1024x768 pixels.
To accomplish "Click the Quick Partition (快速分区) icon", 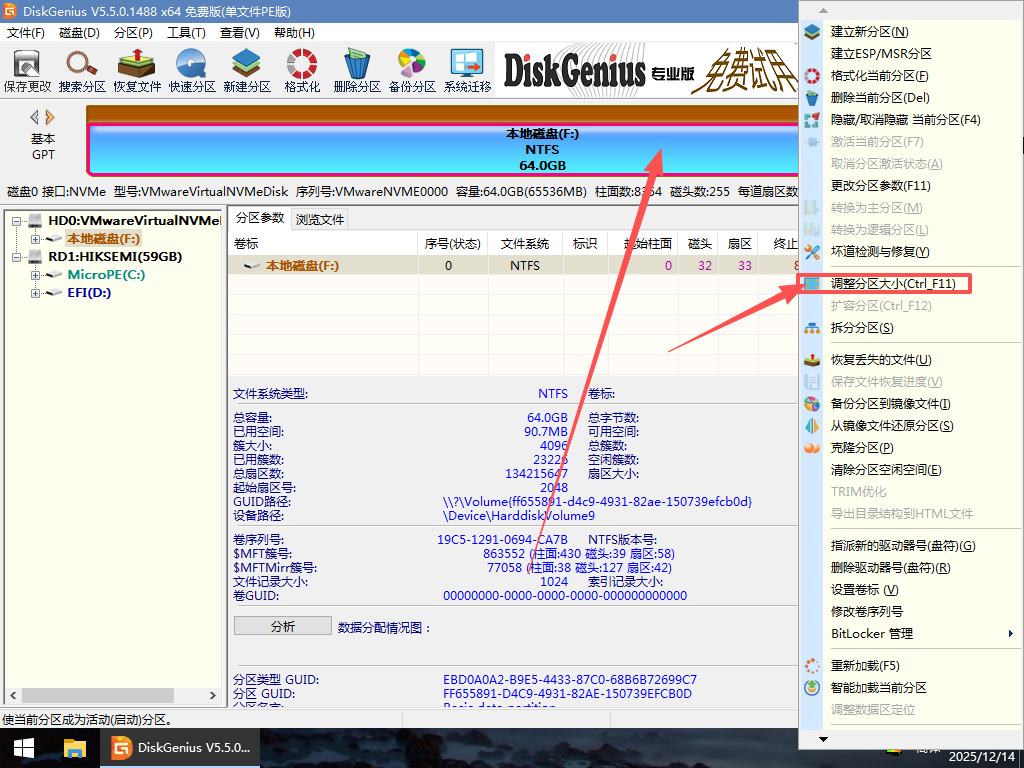I will (x=192, y=70).
